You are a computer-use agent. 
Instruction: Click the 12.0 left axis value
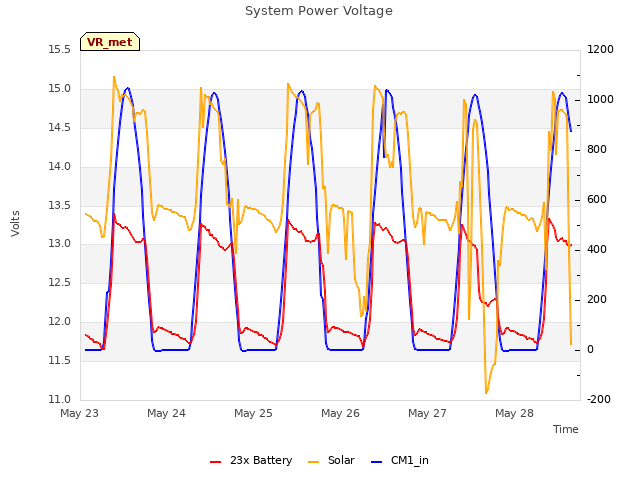[60, 322]
